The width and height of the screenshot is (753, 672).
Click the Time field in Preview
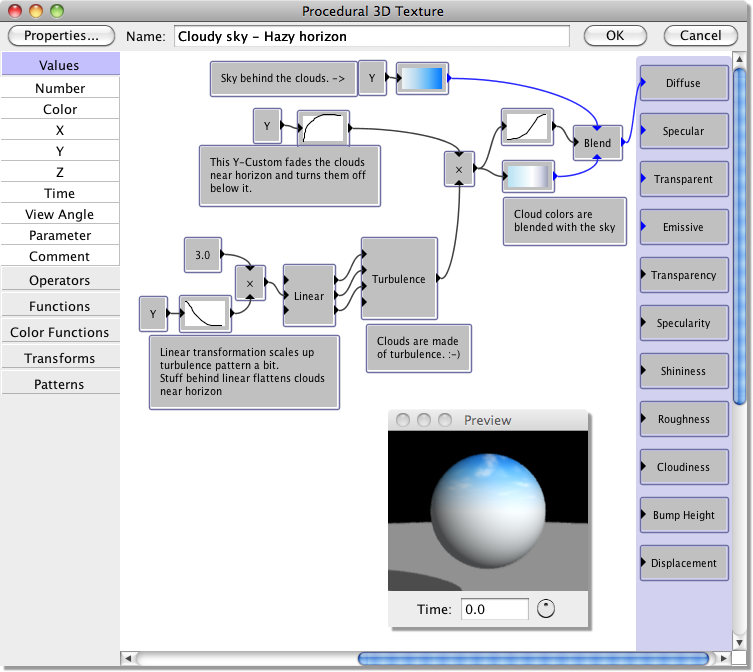[x=494, y=609]
